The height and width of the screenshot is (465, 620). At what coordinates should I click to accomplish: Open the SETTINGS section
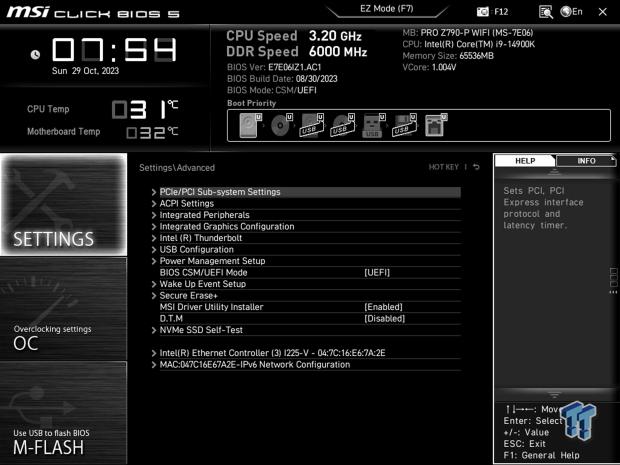64,204
